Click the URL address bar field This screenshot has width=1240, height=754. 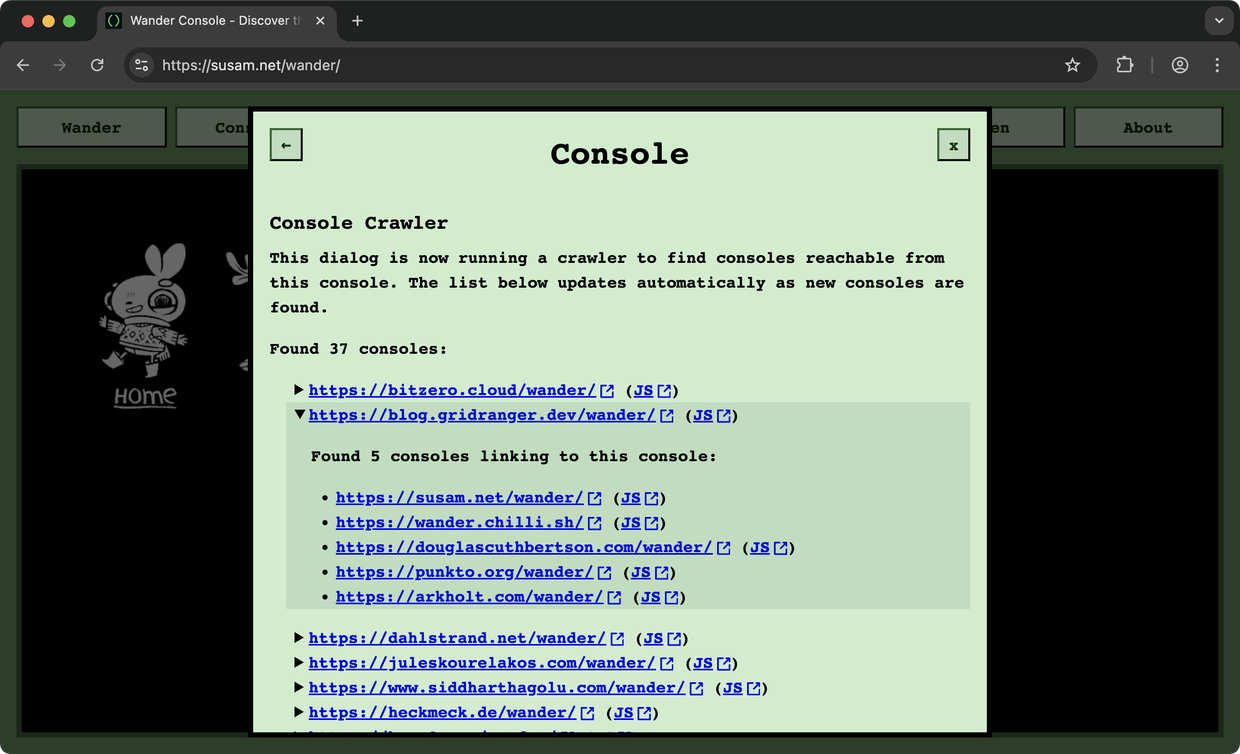coord(600,65)
